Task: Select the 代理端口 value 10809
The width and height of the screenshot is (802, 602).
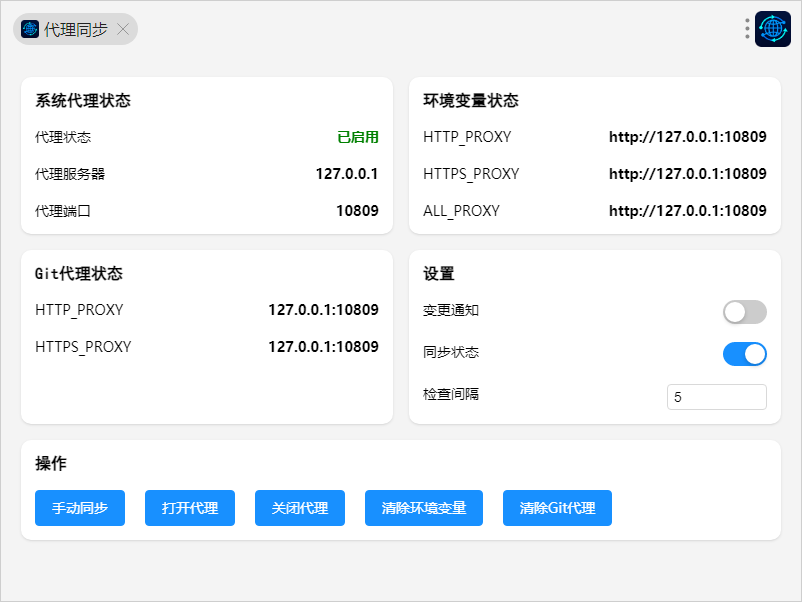Action: click(357, 211)
